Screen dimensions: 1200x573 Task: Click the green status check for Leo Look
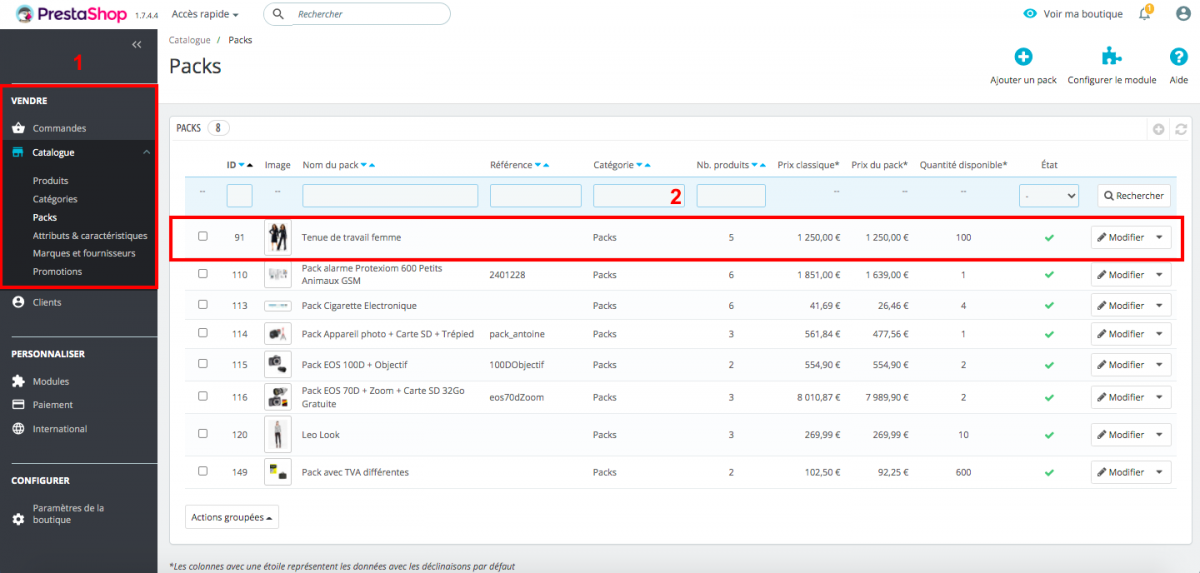pos(1049,435)
